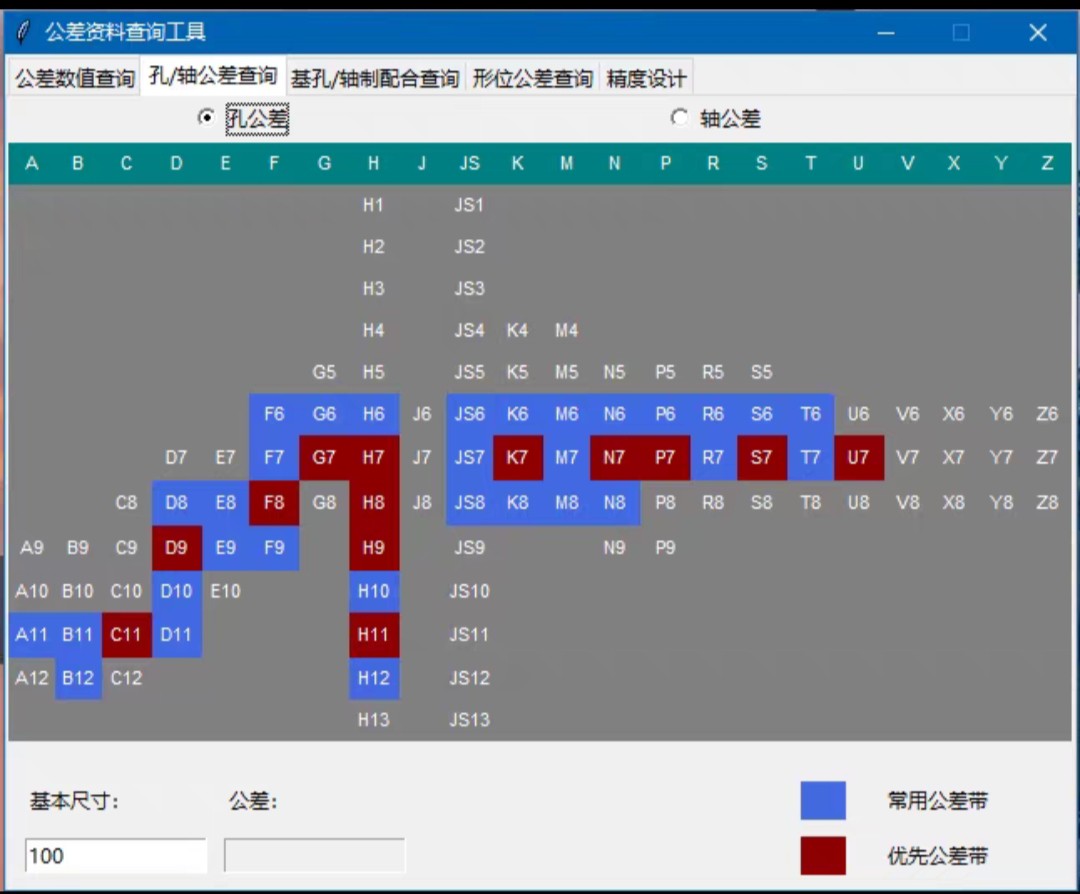Choose tolerance zone A9

(32, 548)
